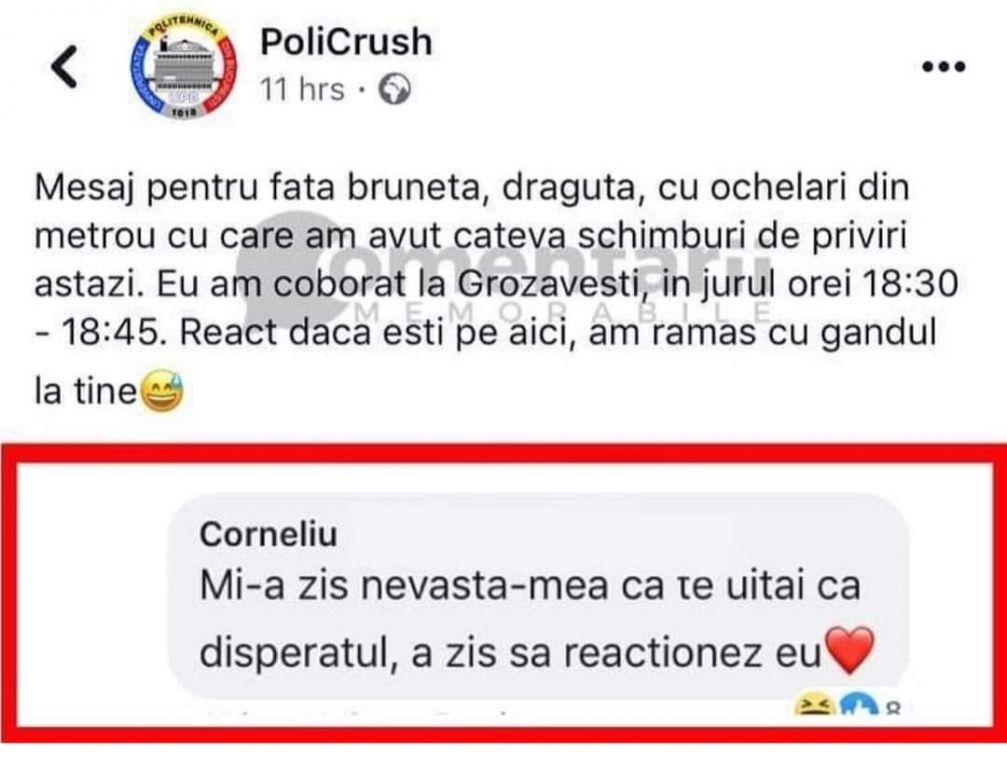Open the PoliCrush page name
This screenshot has width=1007, height=768.
pyautogui.click(x=346, y=42)
